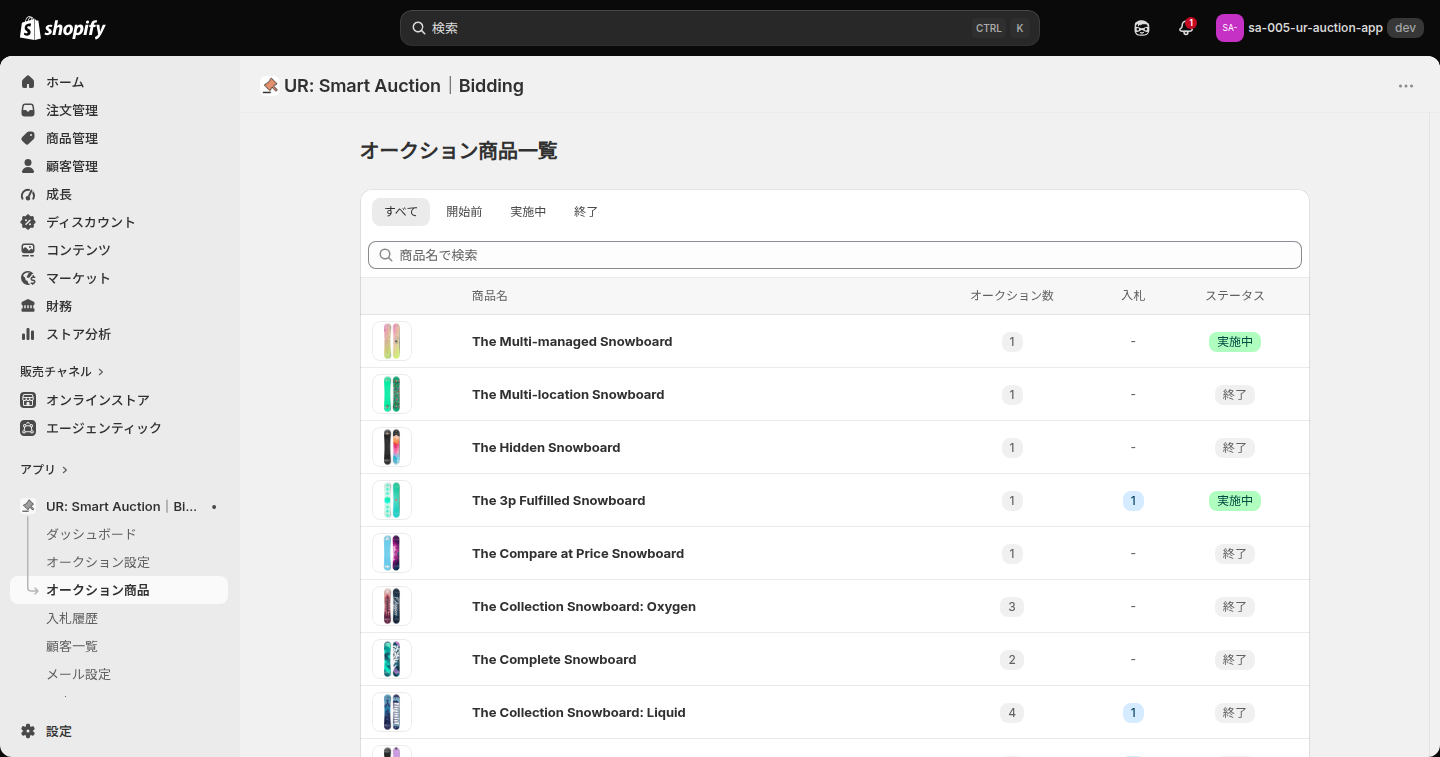Click the 成長 gauge icon
Image resolution: width=1440 pixels, height=757 pixels.
coord(28,194)
